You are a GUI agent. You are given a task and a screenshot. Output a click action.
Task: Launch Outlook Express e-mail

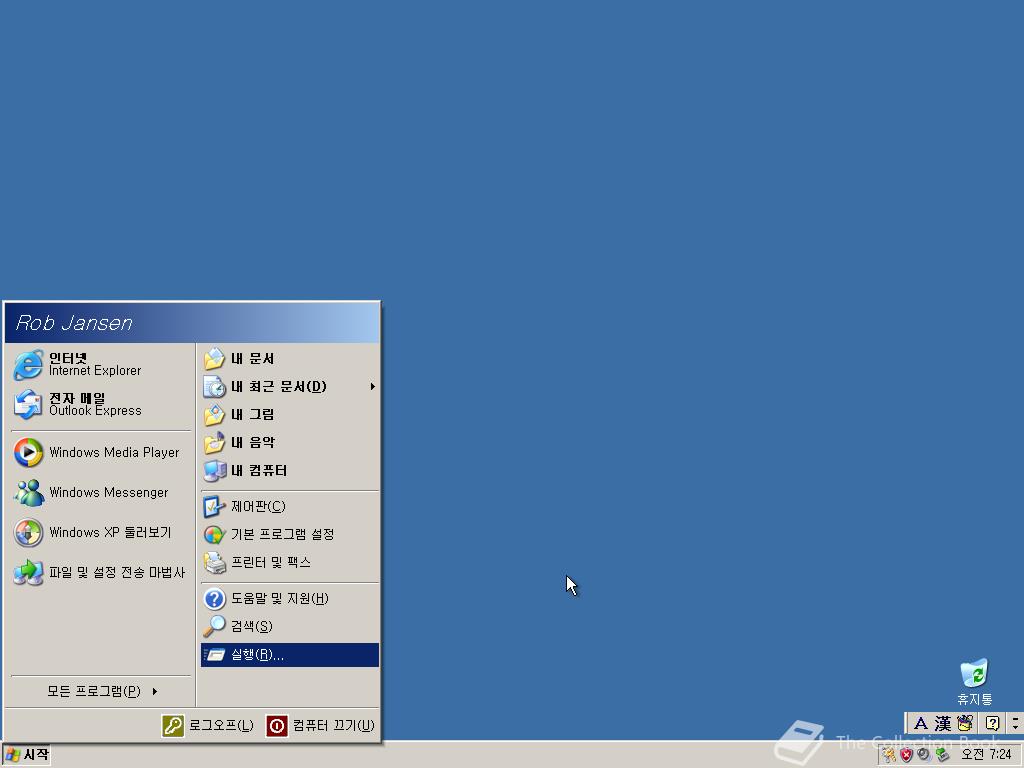pos(101,404)
